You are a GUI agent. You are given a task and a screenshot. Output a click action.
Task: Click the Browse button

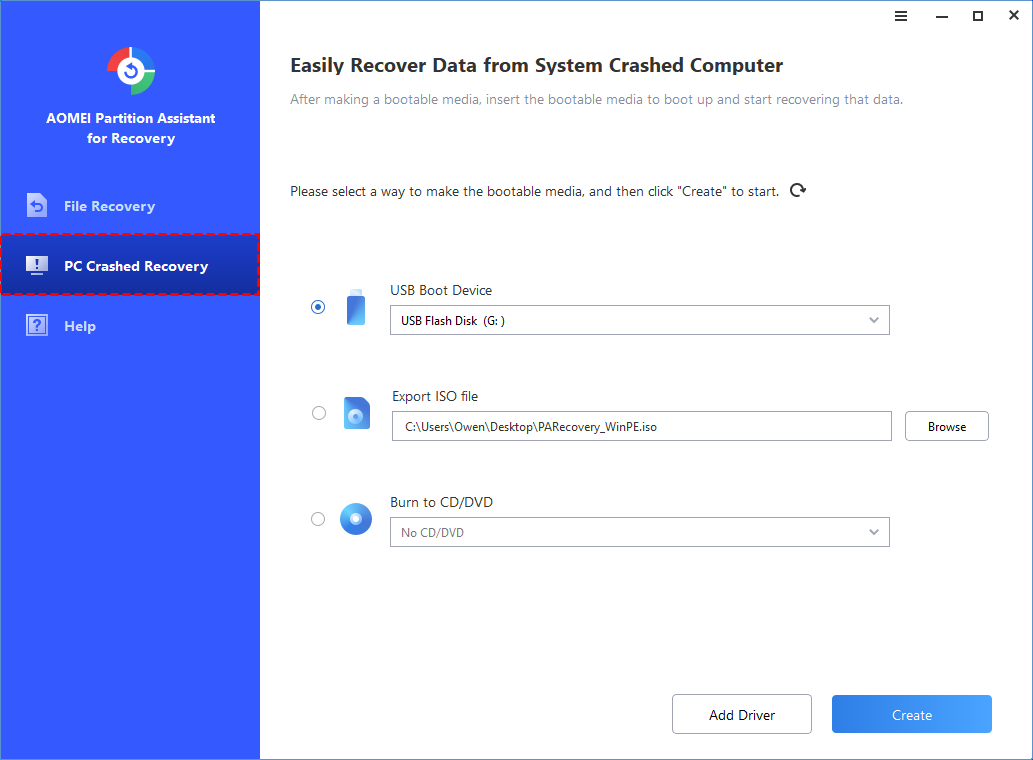(947, 426)
